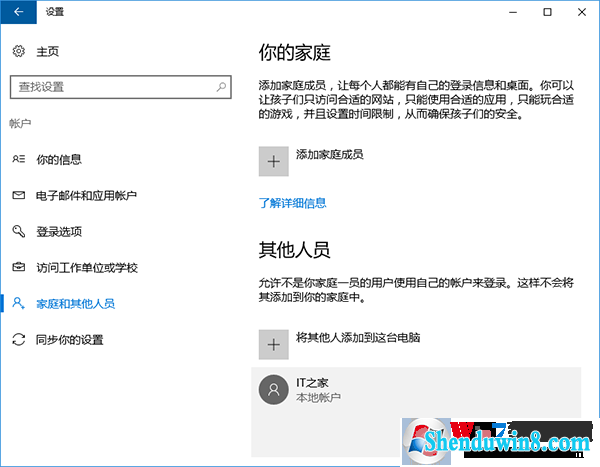Select the 主页 label
Viewport: 600px width, 467px height.
pyautogui.click(x=47, y=51)
